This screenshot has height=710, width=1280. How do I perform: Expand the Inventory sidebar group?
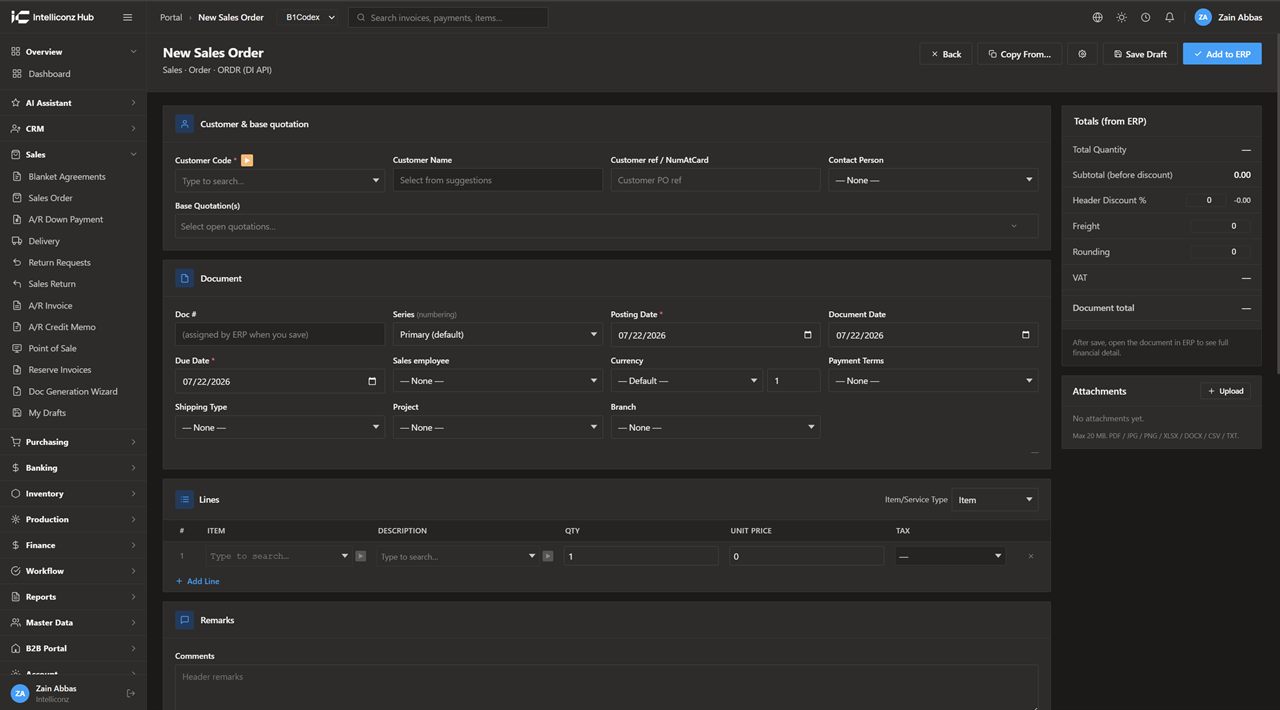73,494
